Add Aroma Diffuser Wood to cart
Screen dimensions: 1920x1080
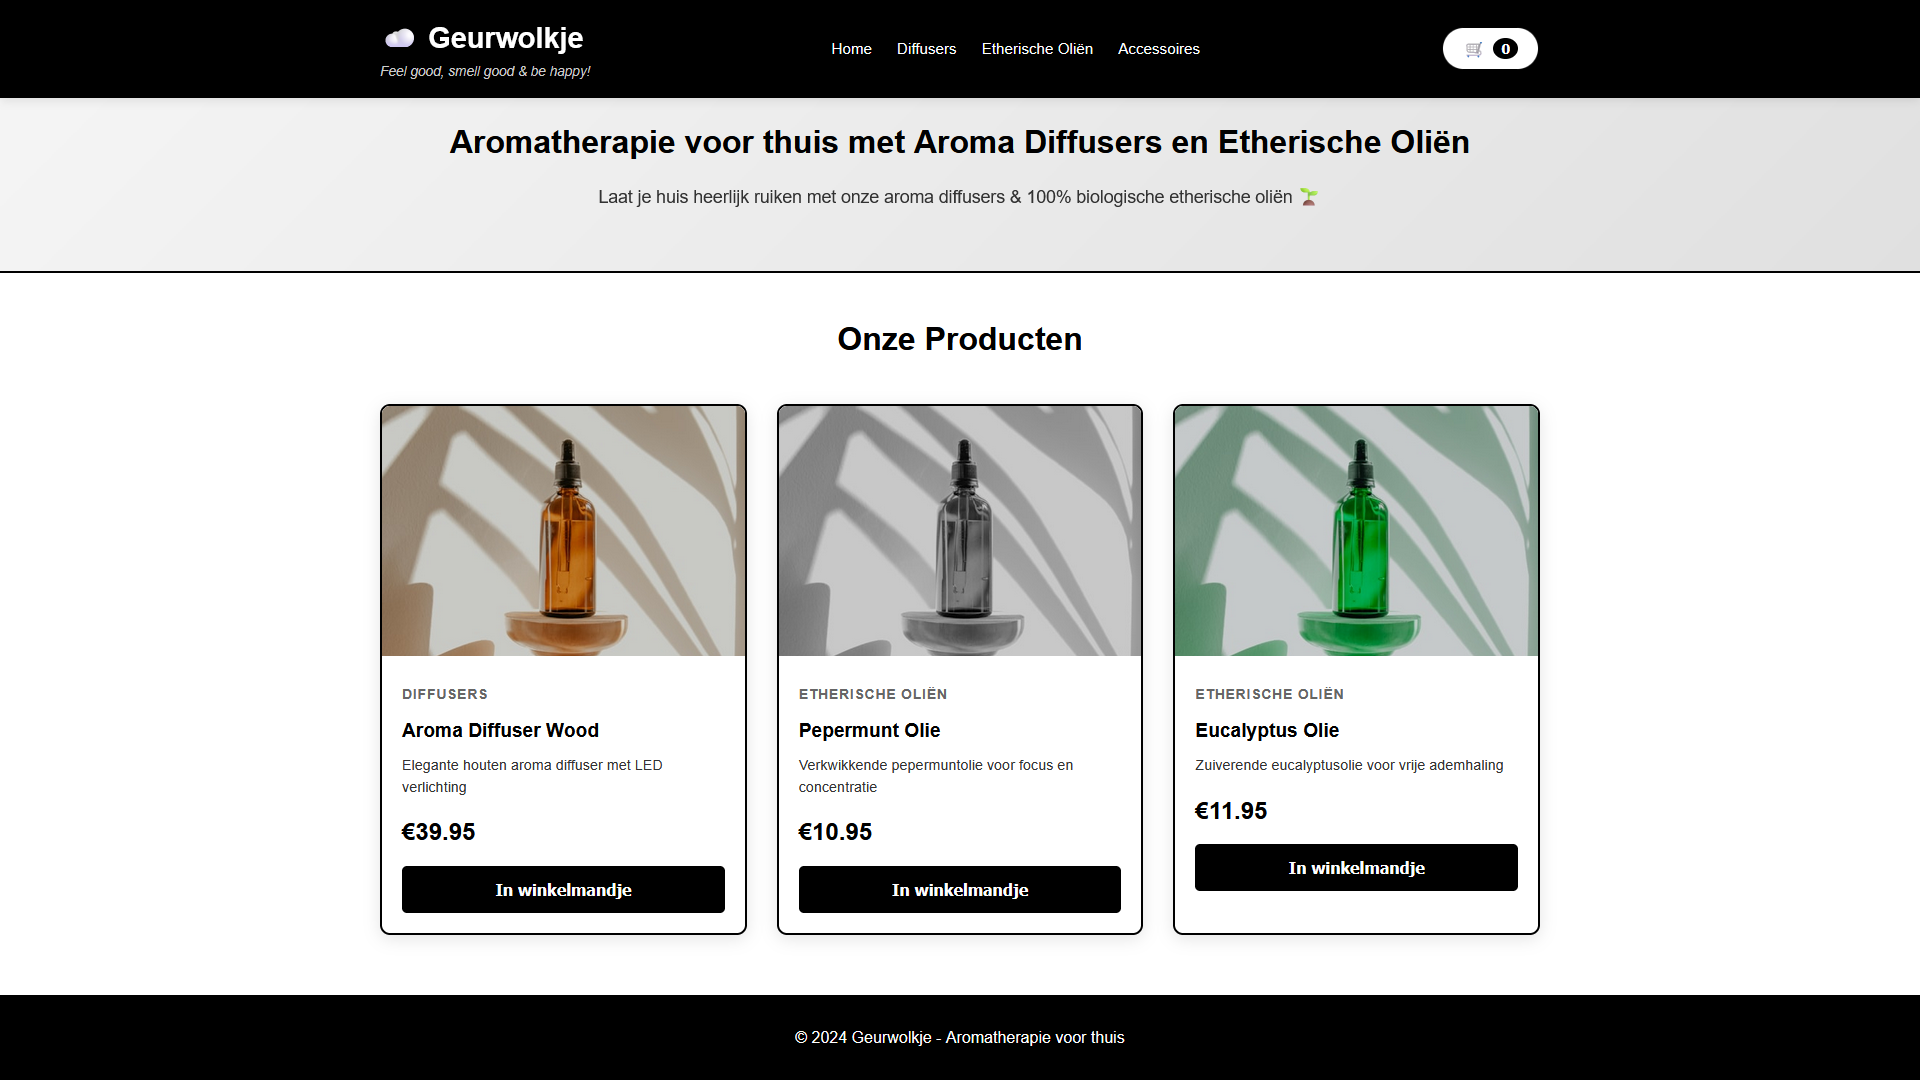click(563, 889)
